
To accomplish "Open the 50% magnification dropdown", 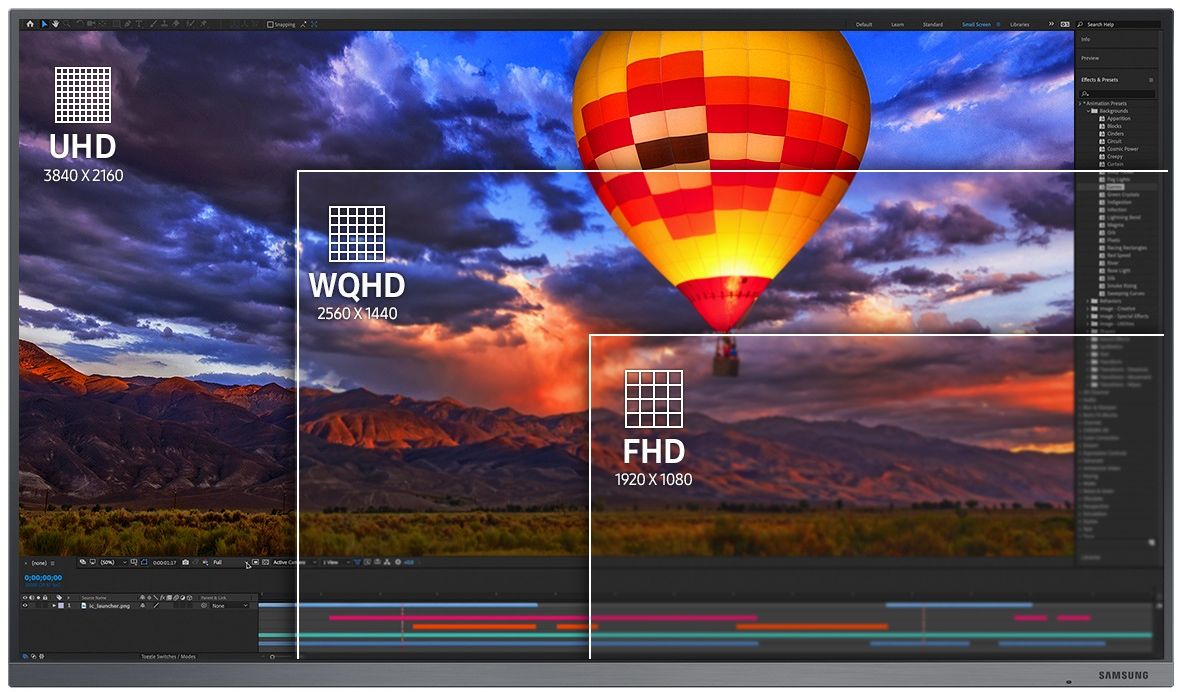I will (113, 563).
